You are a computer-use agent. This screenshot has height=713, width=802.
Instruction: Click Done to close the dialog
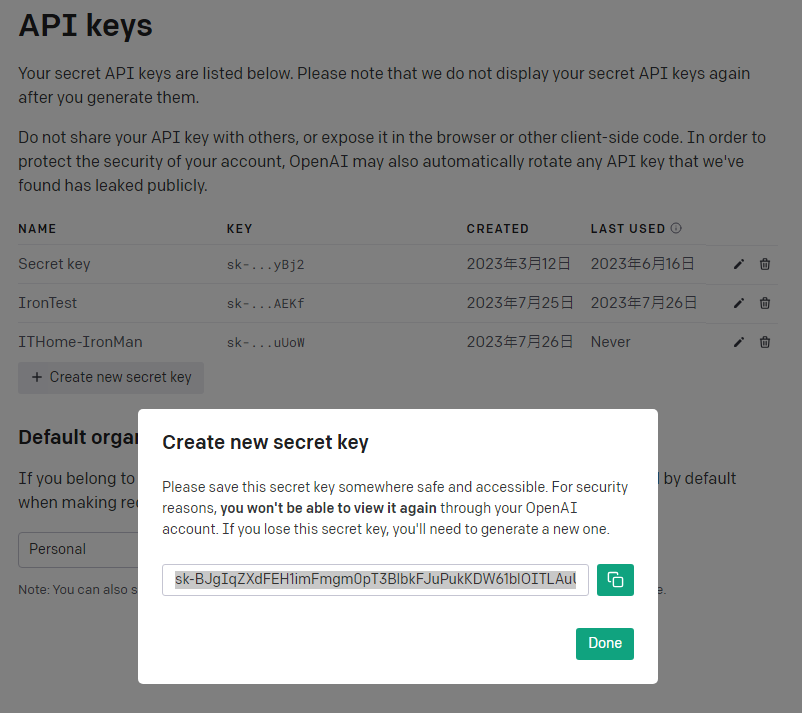(x=605, y=643)
